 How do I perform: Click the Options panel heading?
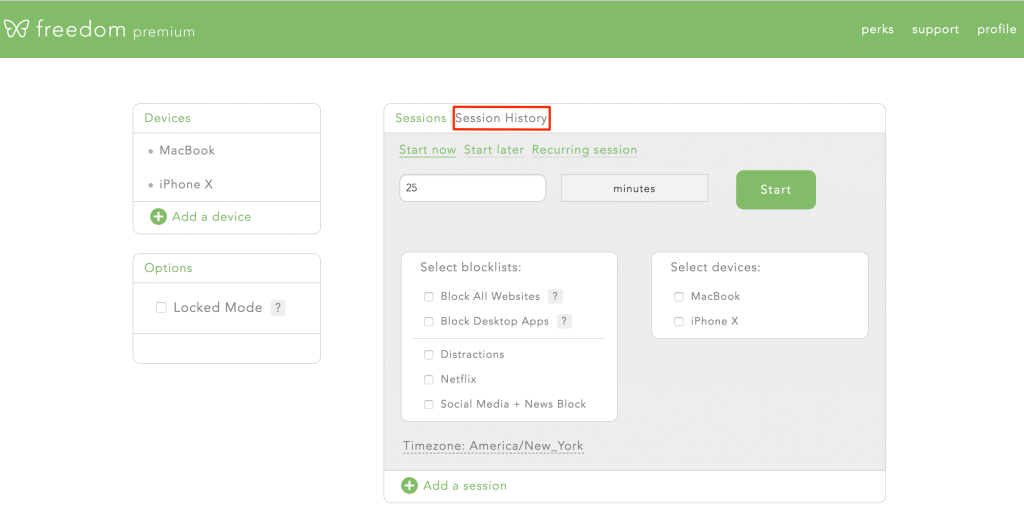(168, 268)
